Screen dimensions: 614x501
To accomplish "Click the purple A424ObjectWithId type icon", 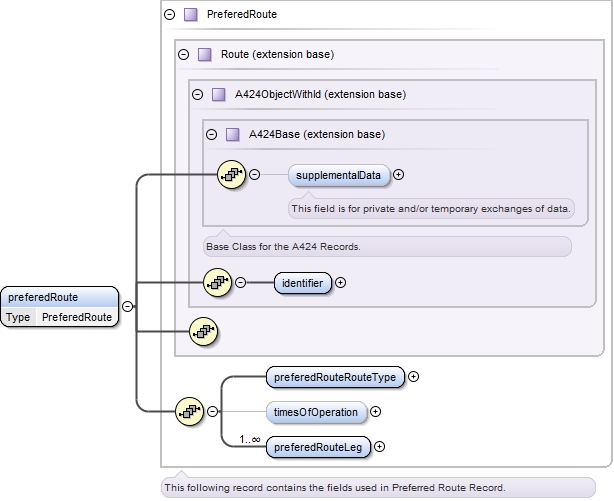I will 218,94.
